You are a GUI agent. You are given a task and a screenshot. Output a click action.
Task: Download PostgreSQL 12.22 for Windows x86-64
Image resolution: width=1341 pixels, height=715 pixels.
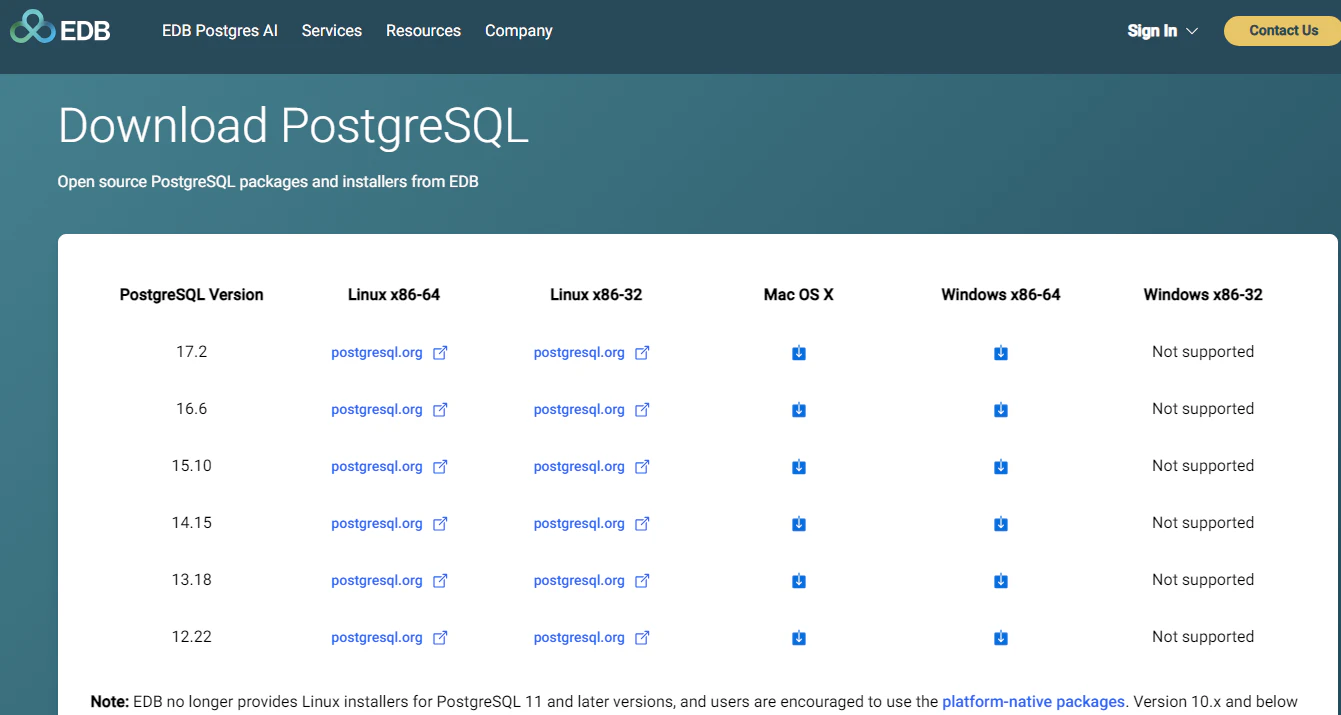1001,638
